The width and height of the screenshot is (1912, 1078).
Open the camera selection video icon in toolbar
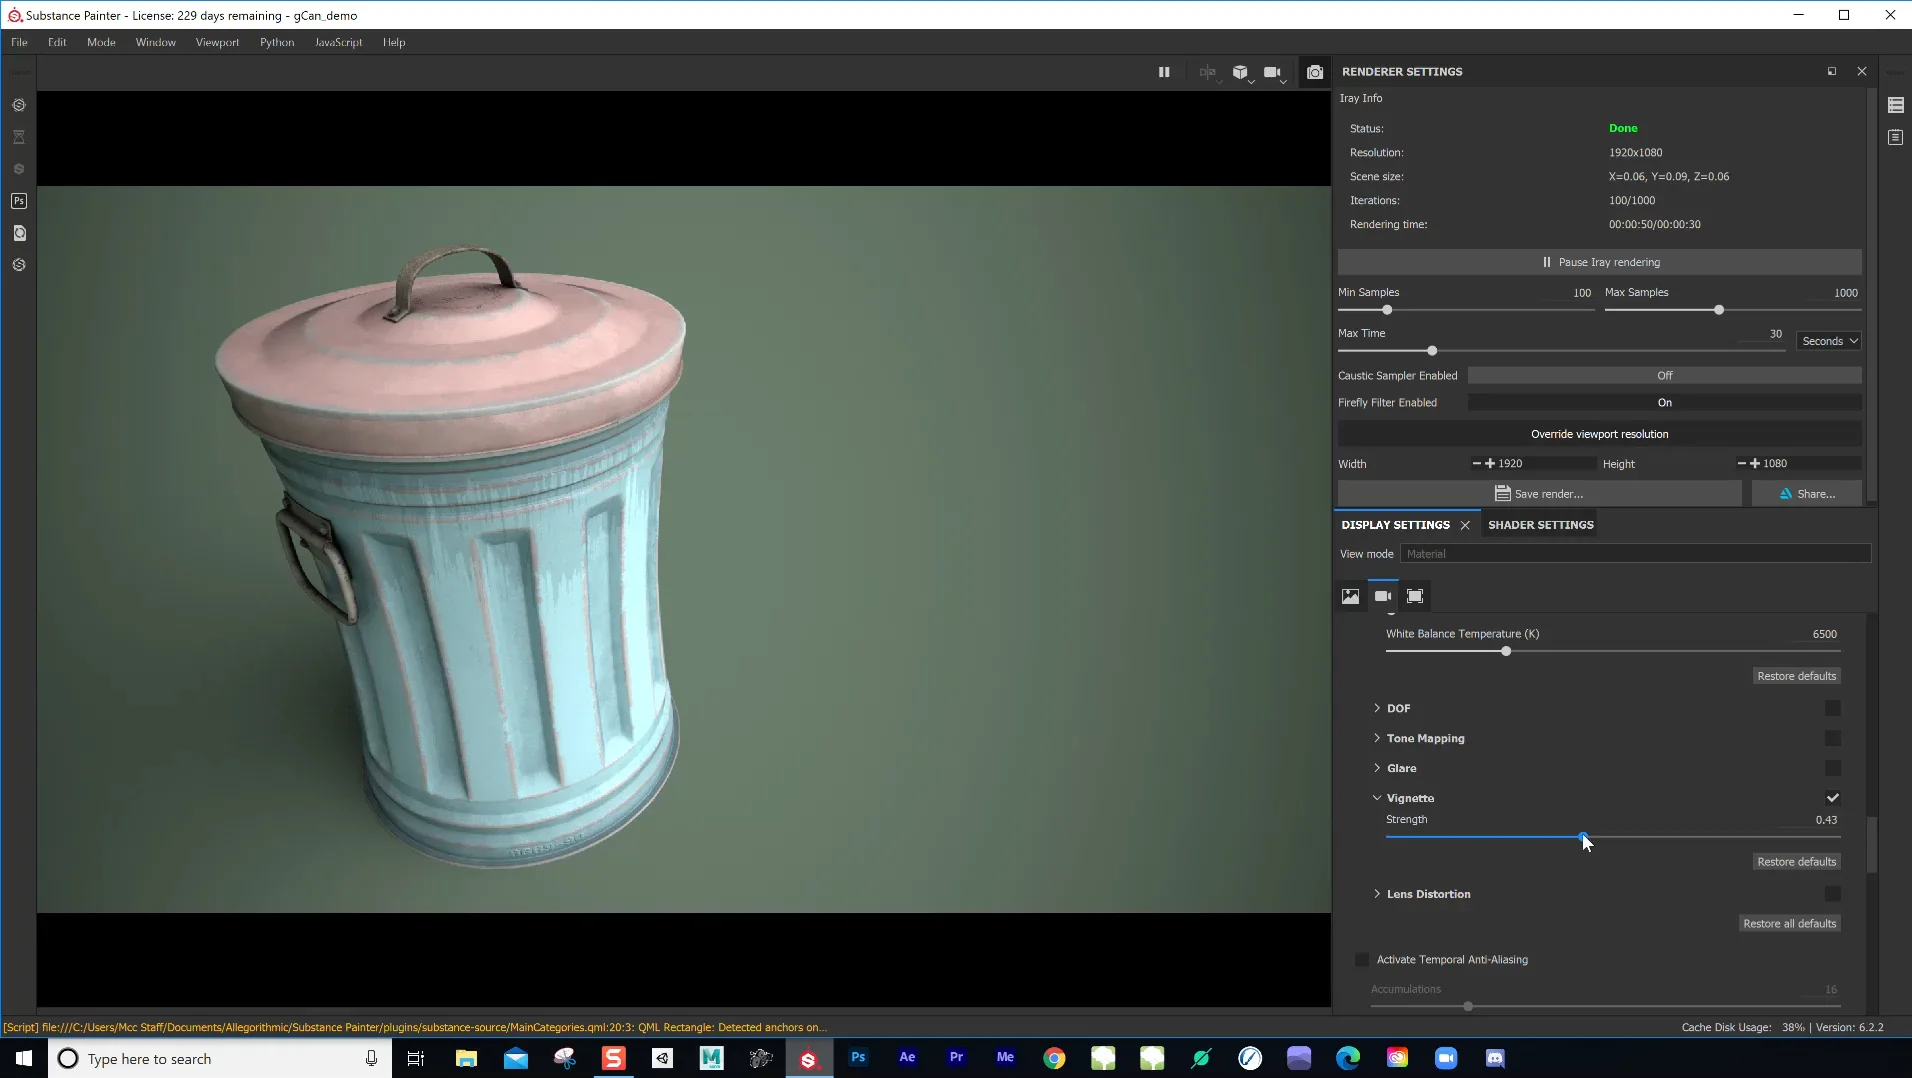(1273, 72)
